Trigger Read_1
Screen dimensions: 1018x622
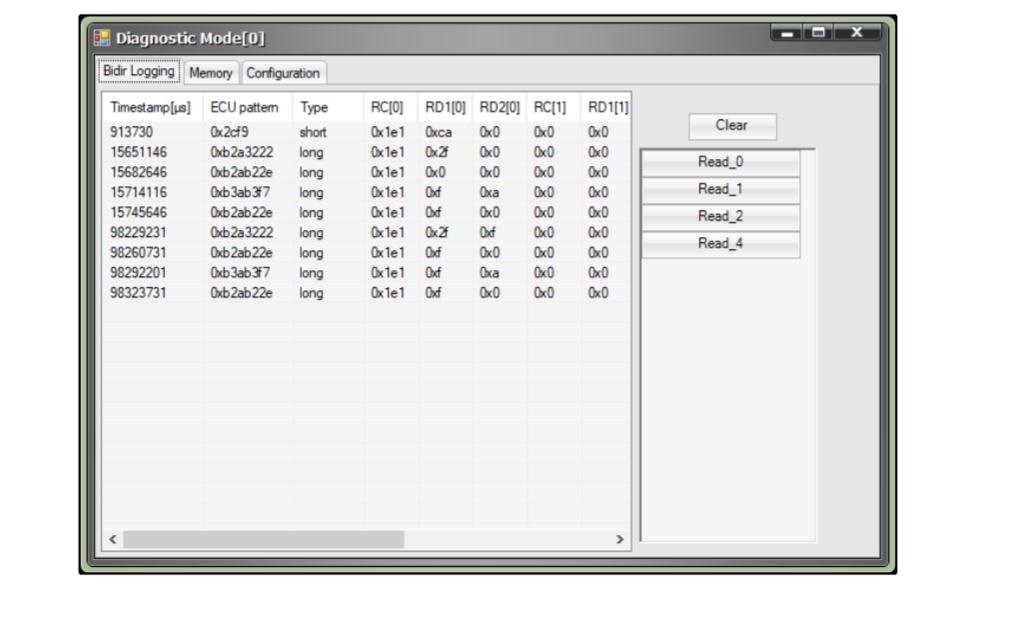tap(719, 189)
